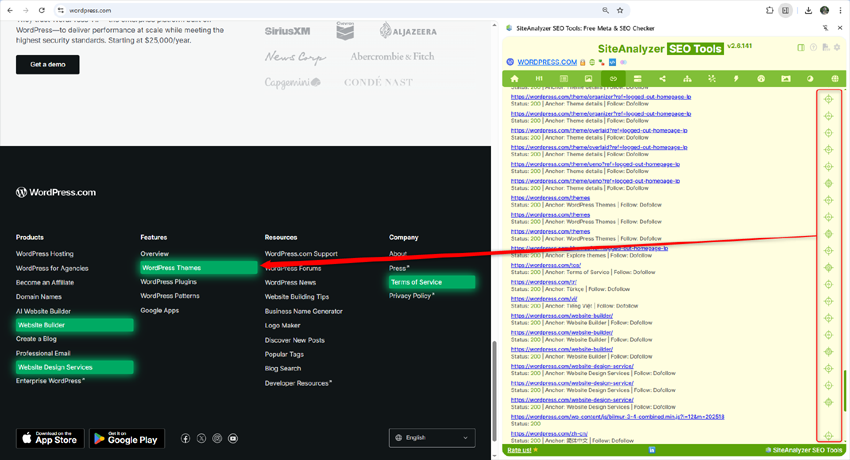Open the Instagram social icon in footer
The height and width of the screenshot is (460, 850).
coord(217,438)
